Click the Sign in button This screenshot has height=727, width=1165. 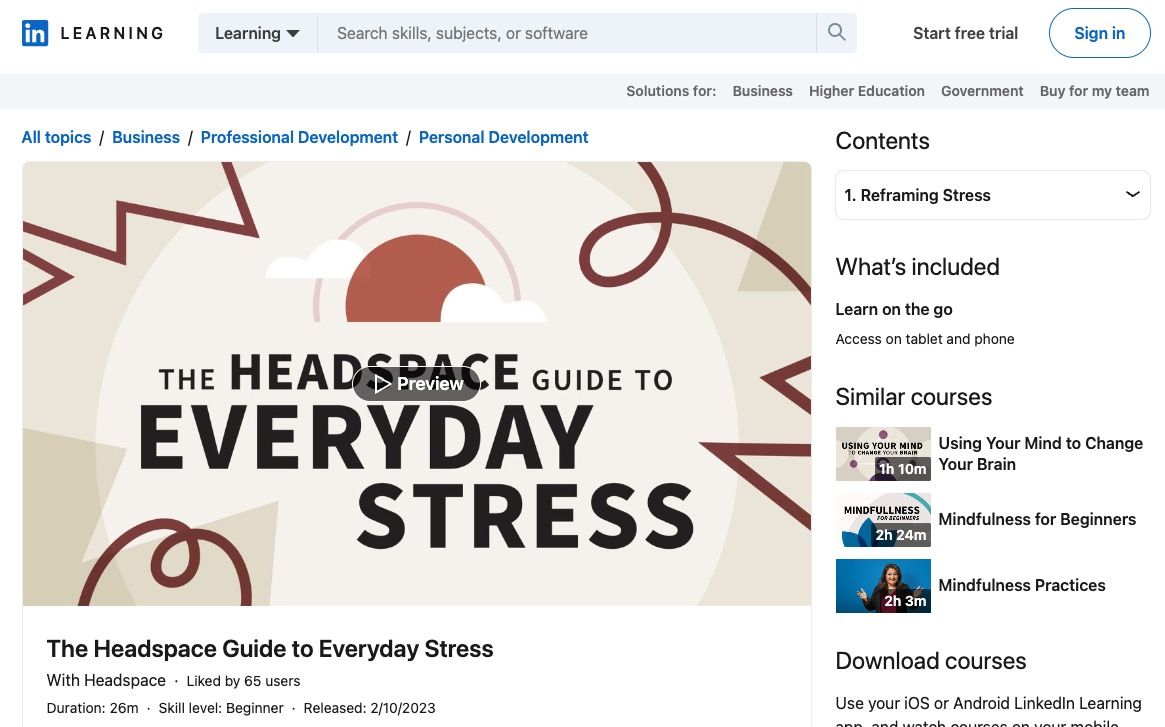(1099, 33)
